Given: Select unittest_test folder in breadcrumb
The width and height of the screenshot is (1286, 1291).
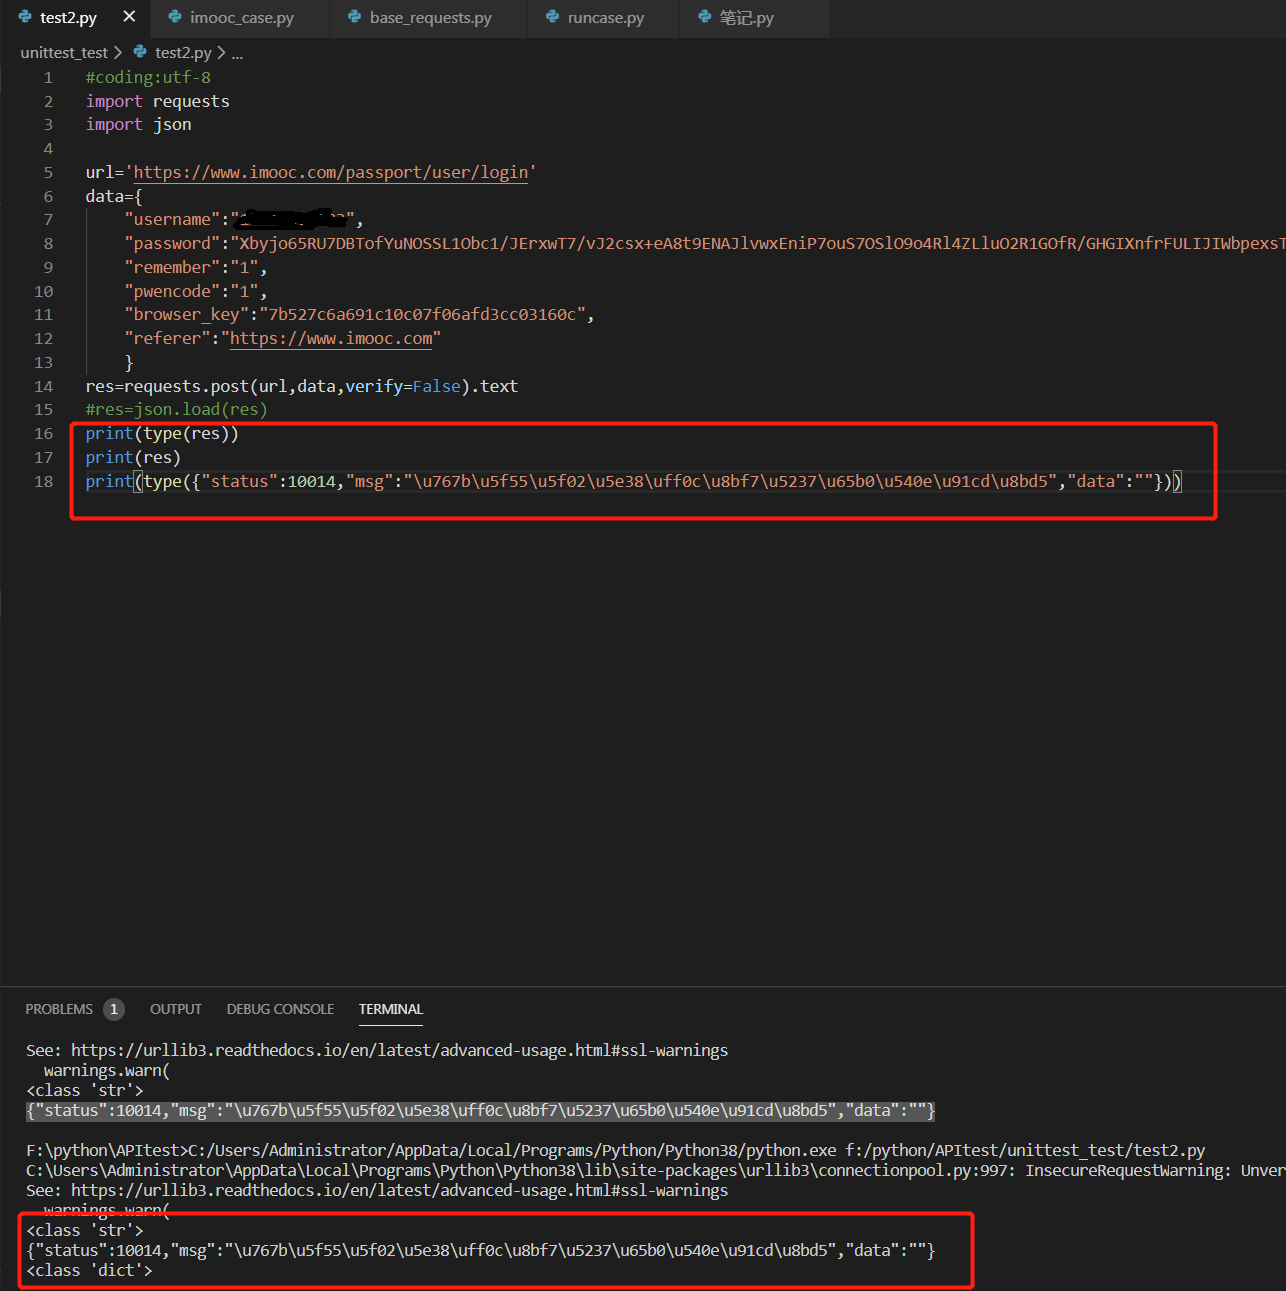Looking at the screenshot, I should 64,52.
